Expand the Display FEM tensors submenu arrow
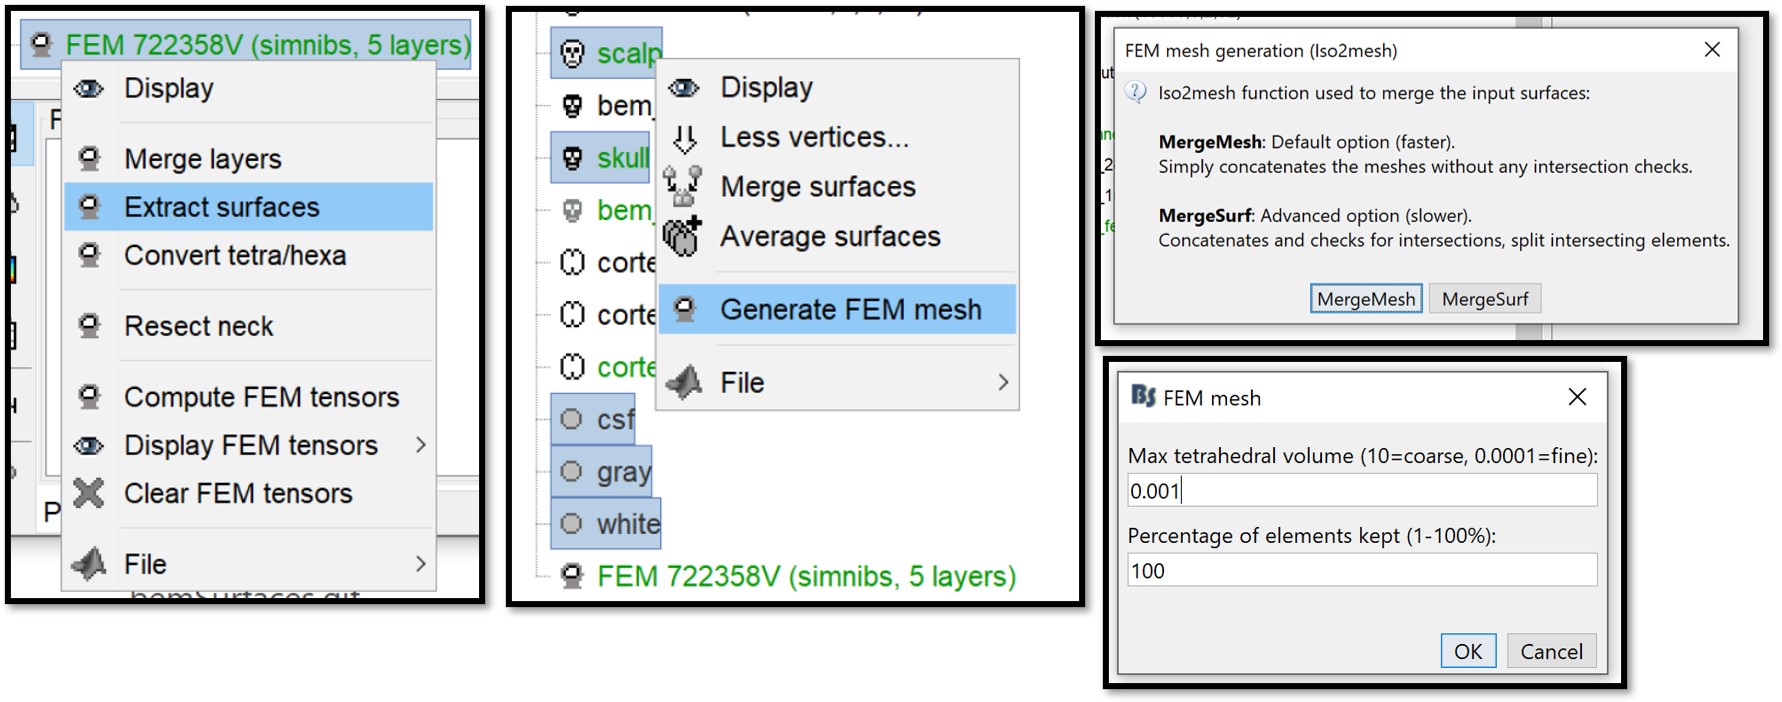Viewport: 1782px width, 702px height. coord(420,445)
